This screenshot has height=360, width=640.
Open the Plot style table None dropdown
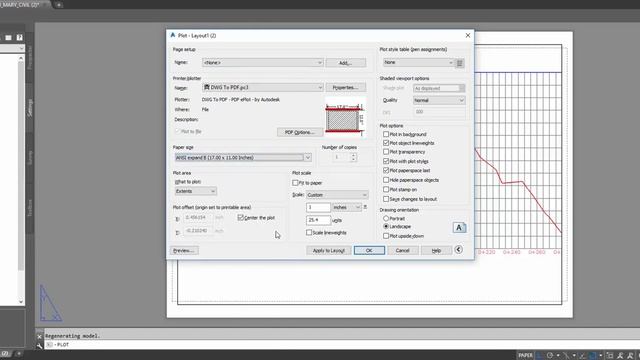418,62
